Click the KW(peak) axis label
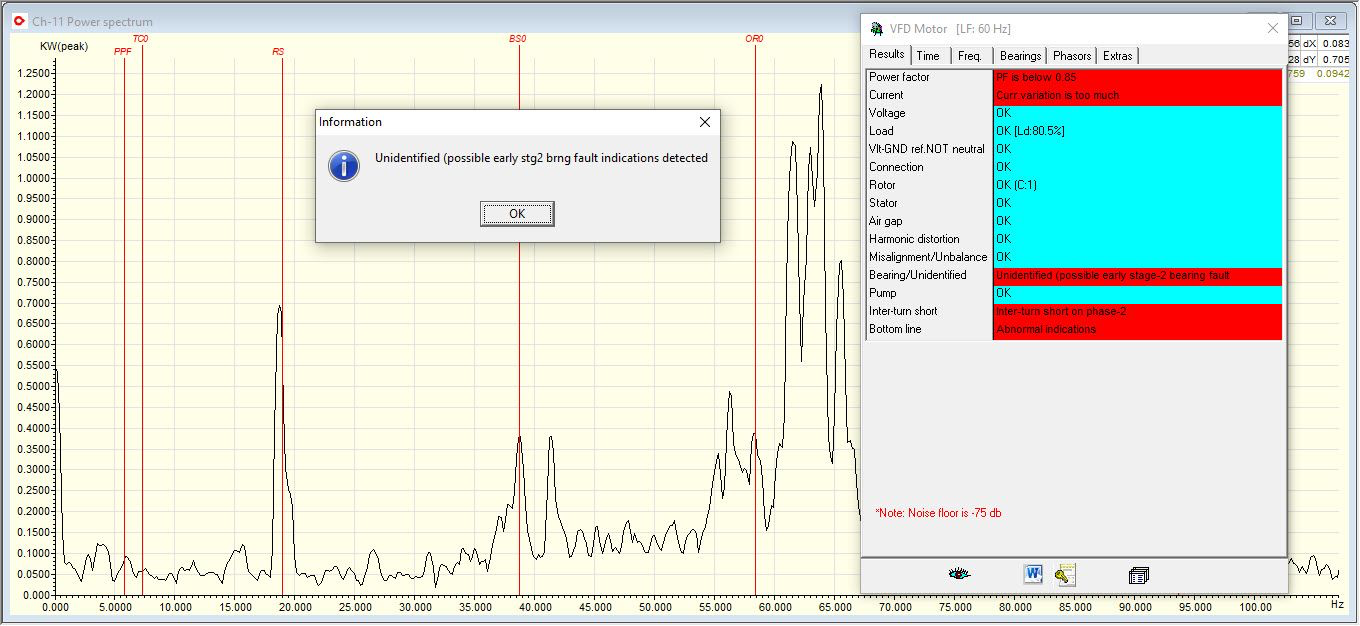1360x626 pixels. pyautogui.click(x=64, y=47)
